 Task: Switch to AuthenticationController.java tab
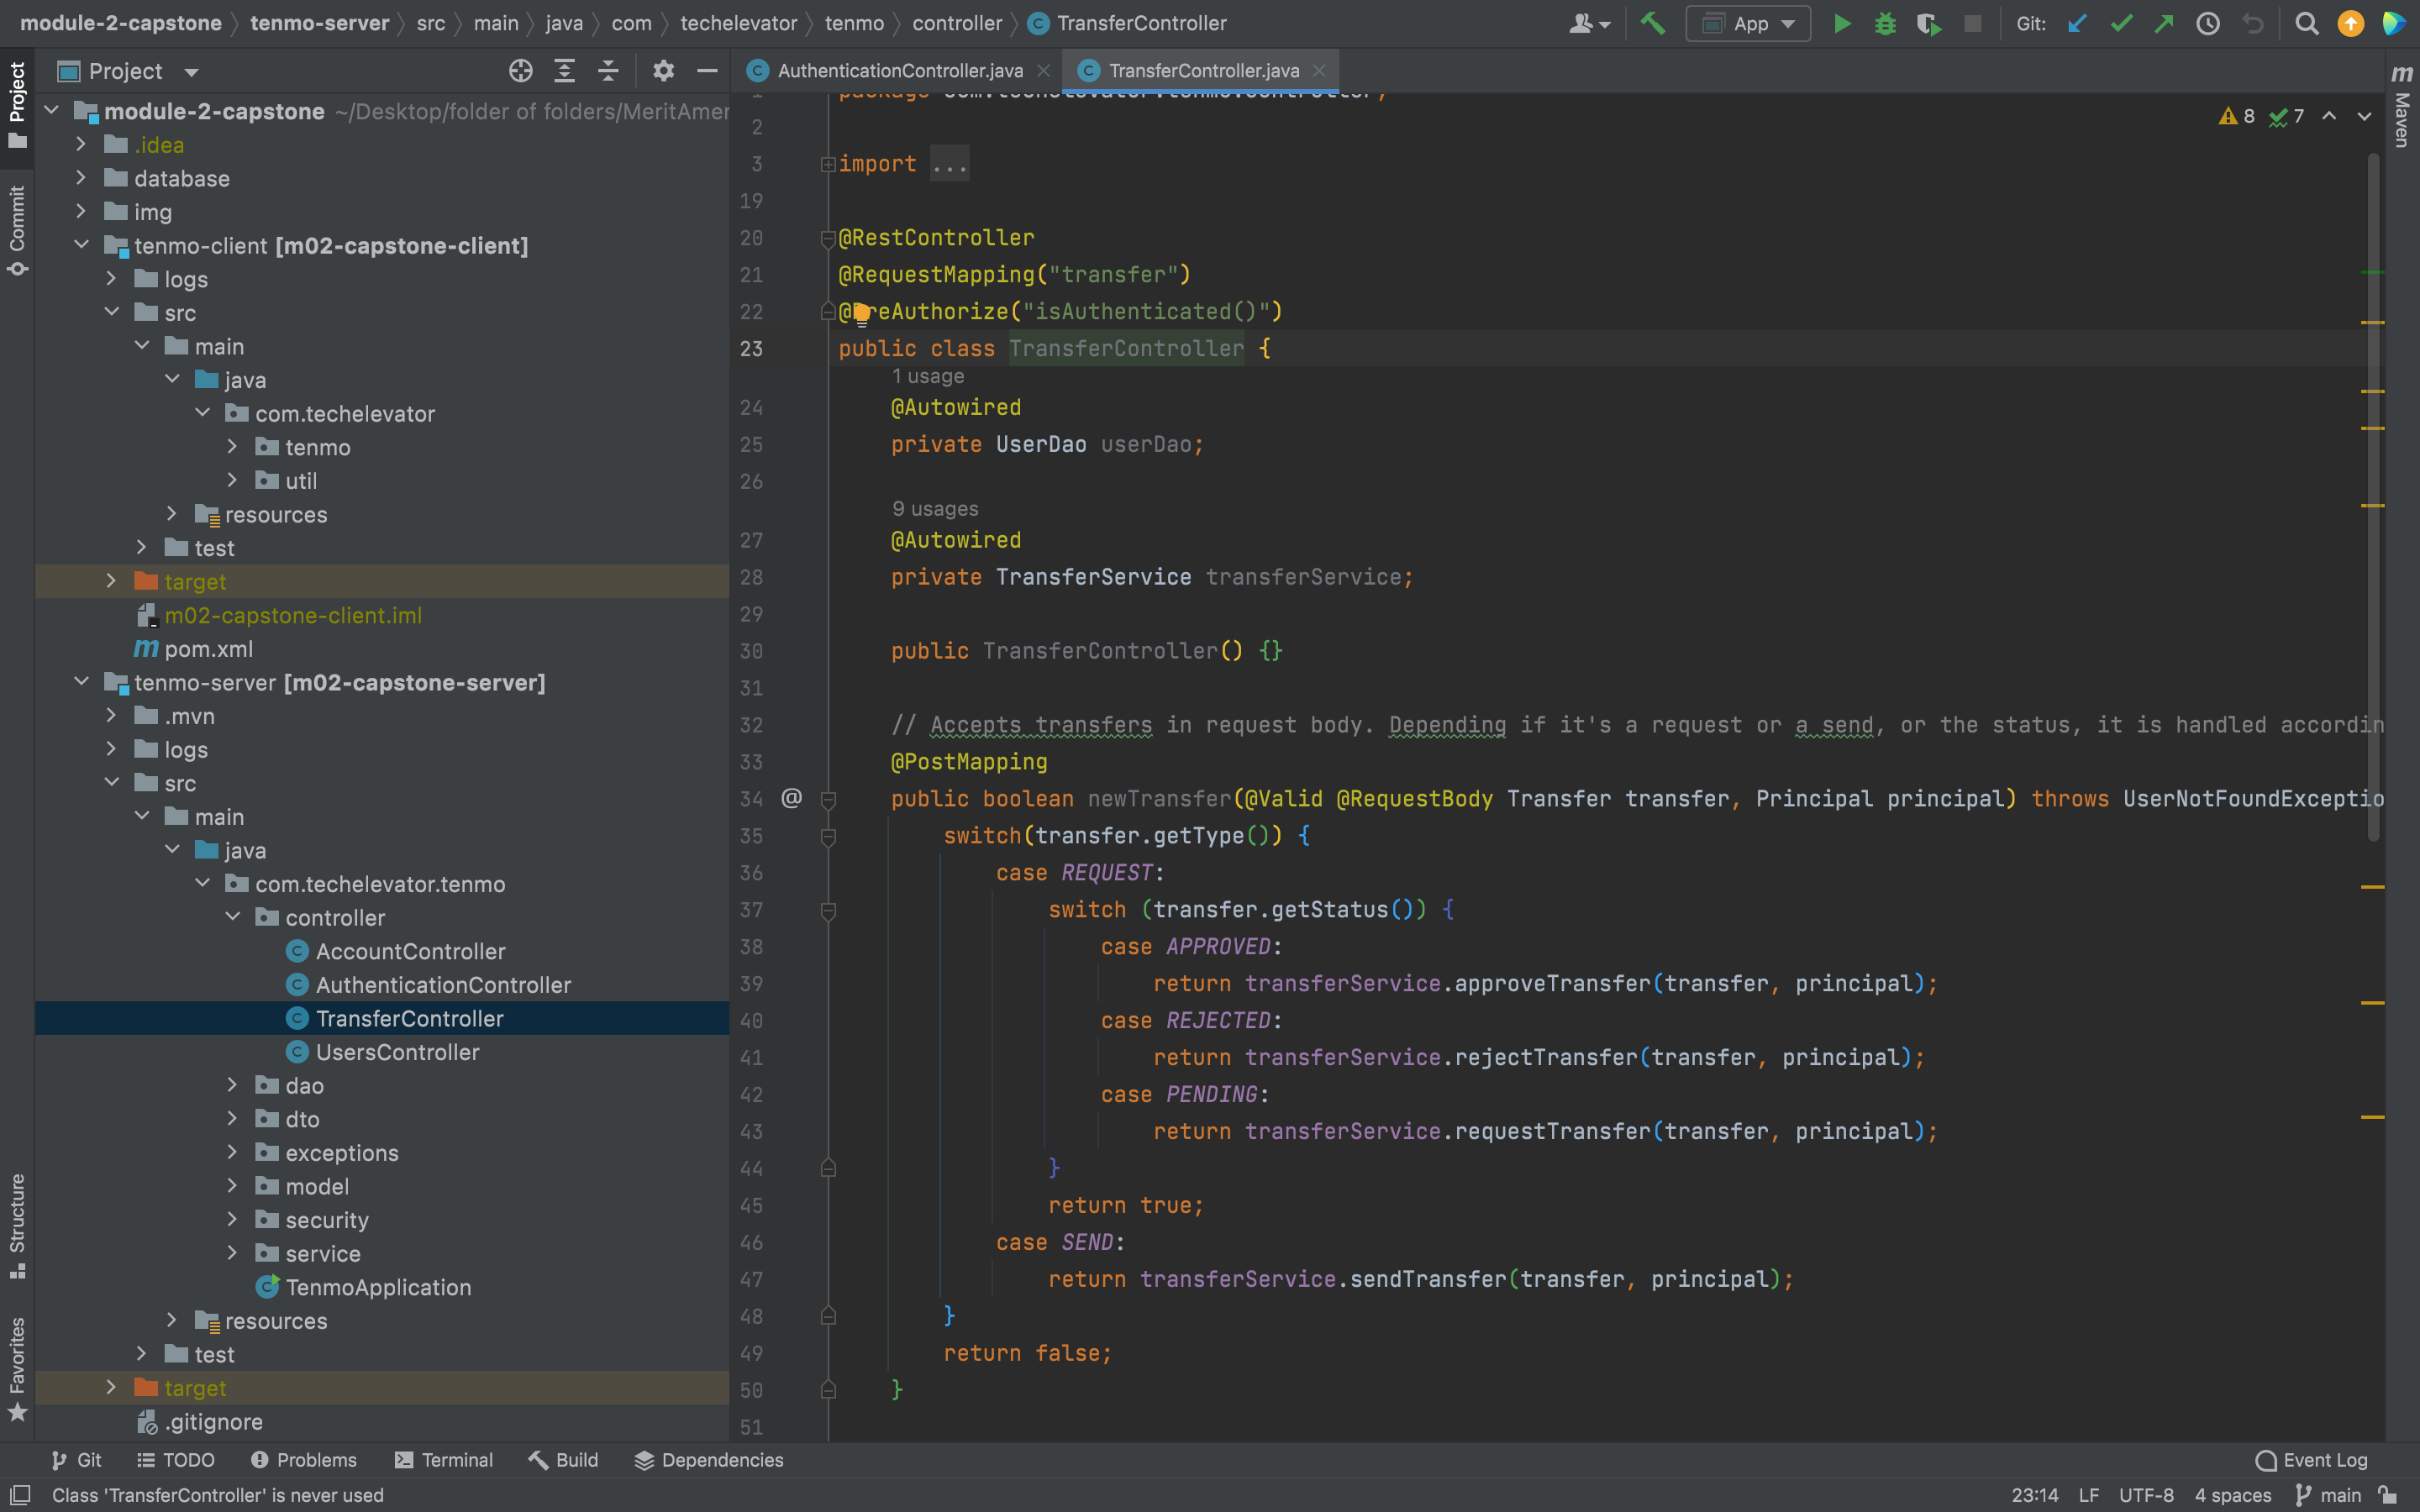tap(899, 71)
